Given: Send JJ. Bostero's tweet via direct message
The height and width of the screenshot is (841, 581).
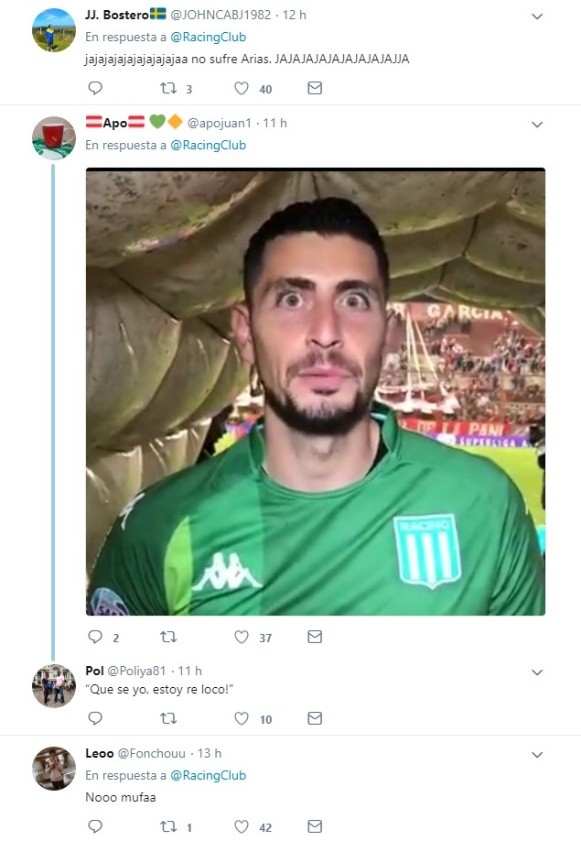Looking at the screenshot, I should click(314, 88).
